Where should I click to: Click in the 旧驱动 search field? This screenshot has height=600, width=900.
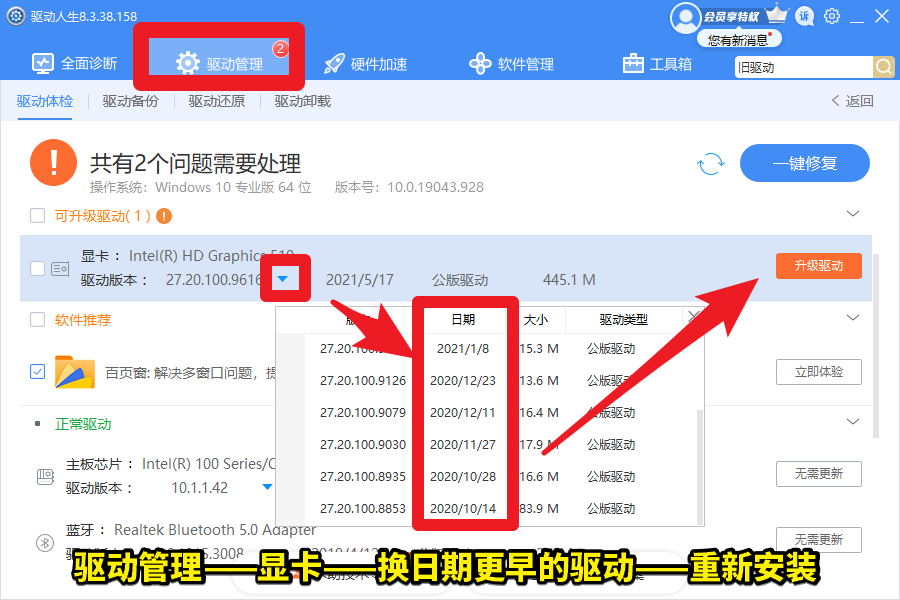pyautogui.click(x=804, y=67)
